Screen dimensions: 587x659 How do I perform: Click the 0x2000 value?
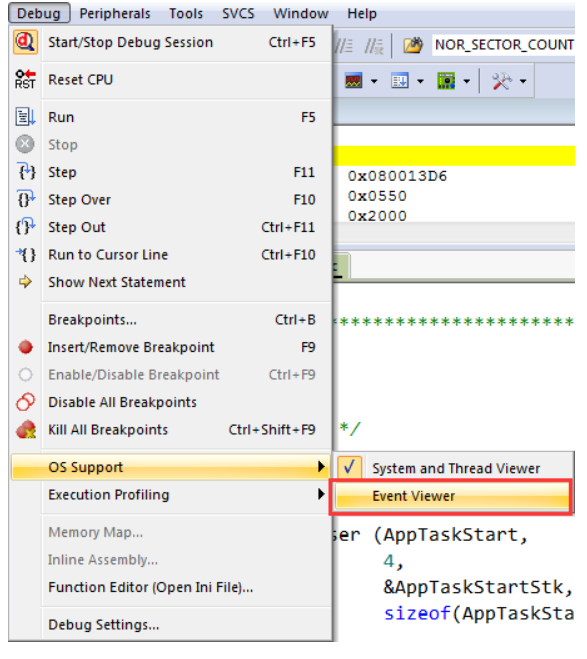coord(377,216)
